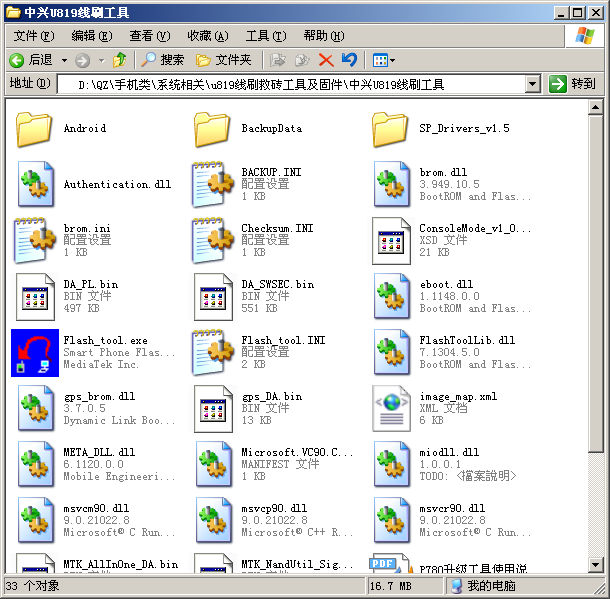Open the BackupData folder icon
Screen dimensions: 610x599
(212, 129)
